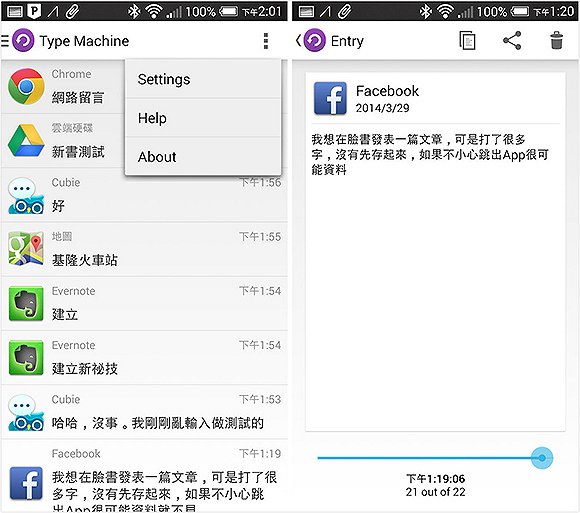The width and height of the screenshot is (580, 513).
Task: Tap the copy entry icon
Action: [x=467, y=41]
